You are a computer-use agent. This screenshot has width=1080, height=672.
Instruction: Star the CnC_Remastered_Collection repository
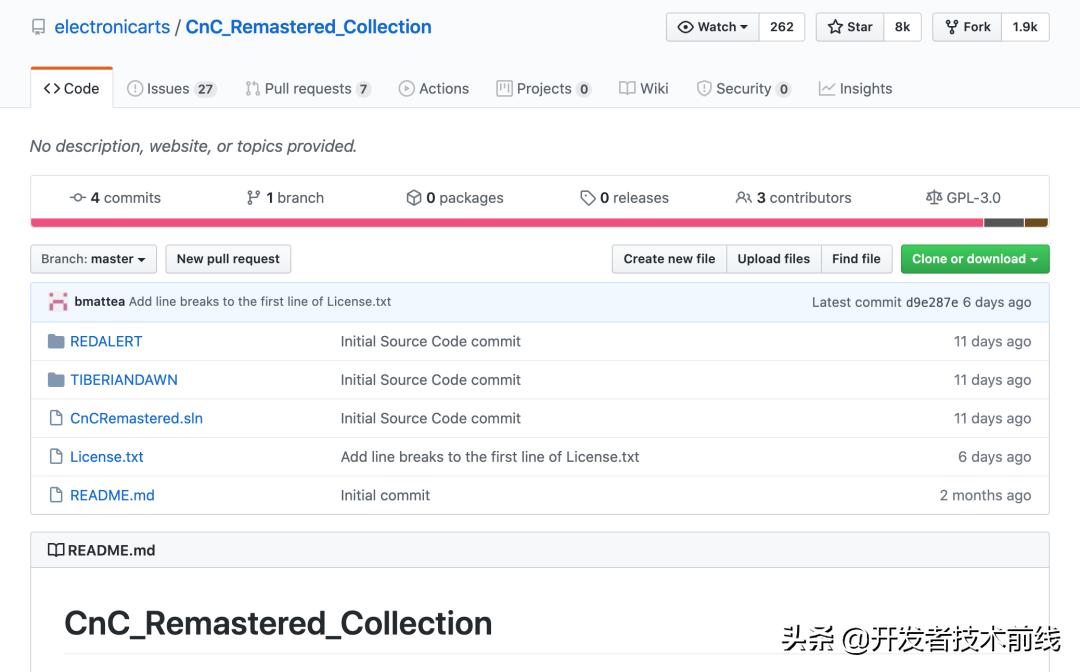(x=850, y=27)
